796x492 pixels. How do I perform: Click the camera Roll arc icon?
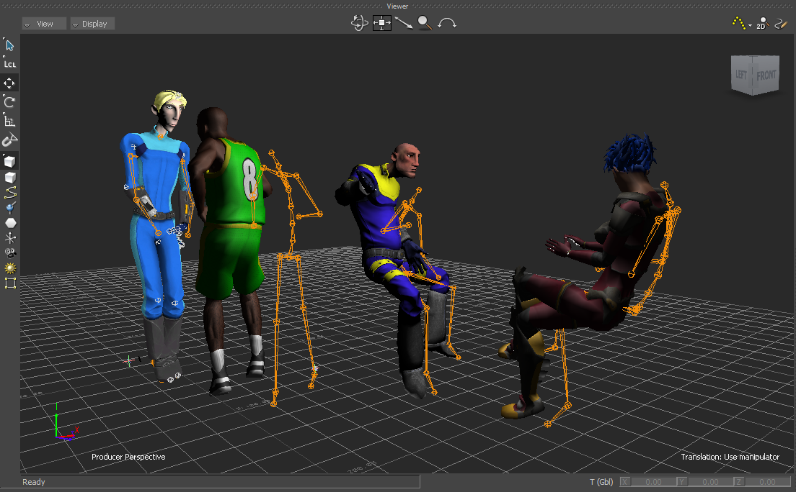pyautogui.click(x=447, y=22)
